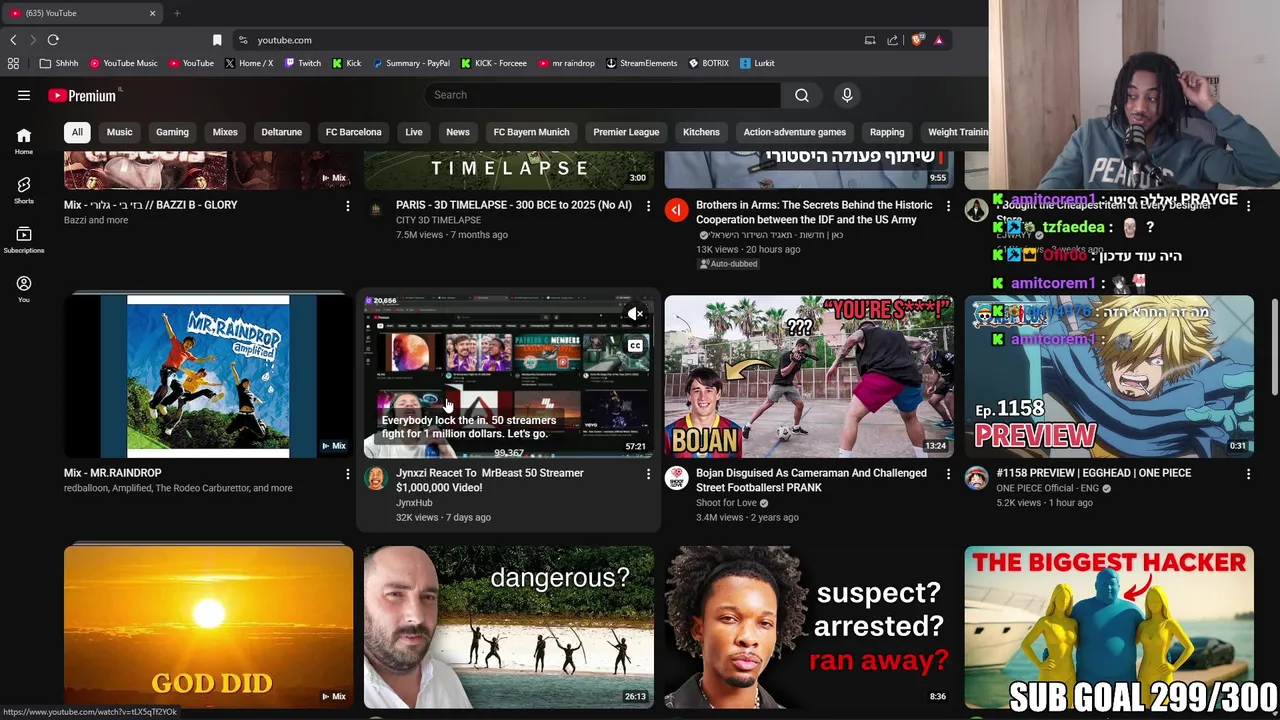
Task: Click the cast media icon in address bar
Action: point(870,40)
